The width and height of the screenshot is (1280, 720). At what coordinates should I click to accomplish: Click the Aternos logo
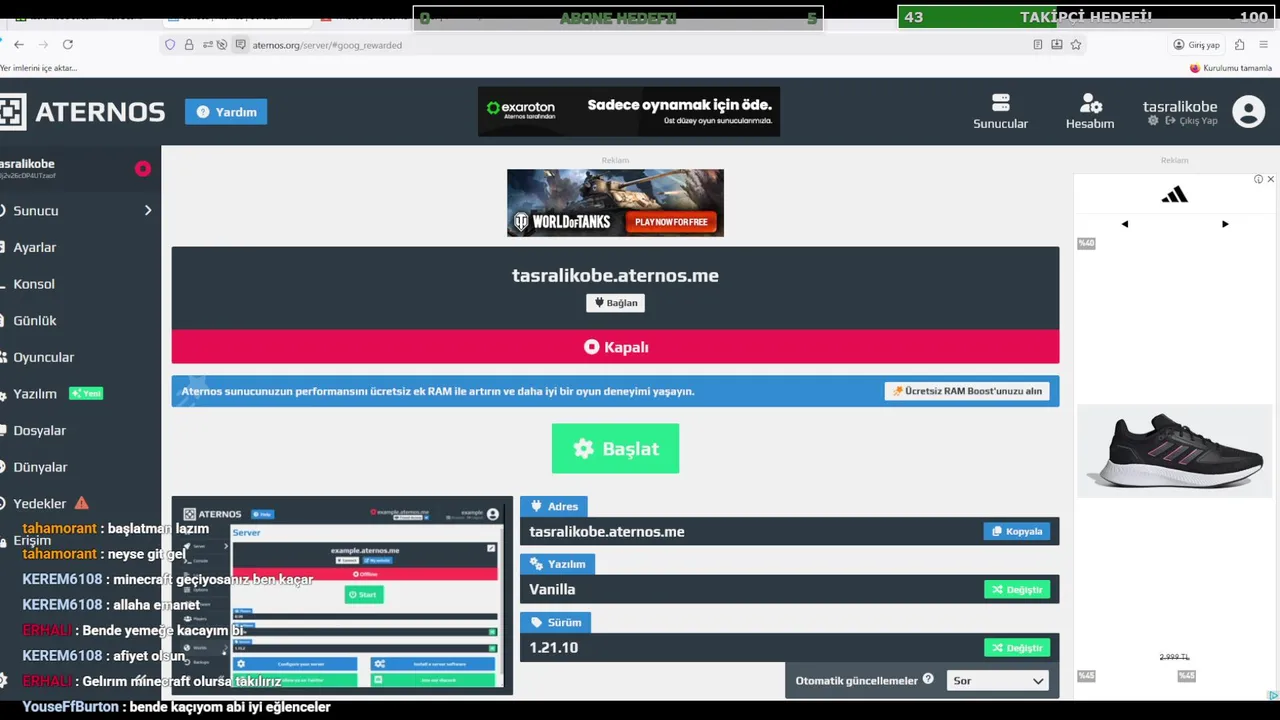click(82, 112)
